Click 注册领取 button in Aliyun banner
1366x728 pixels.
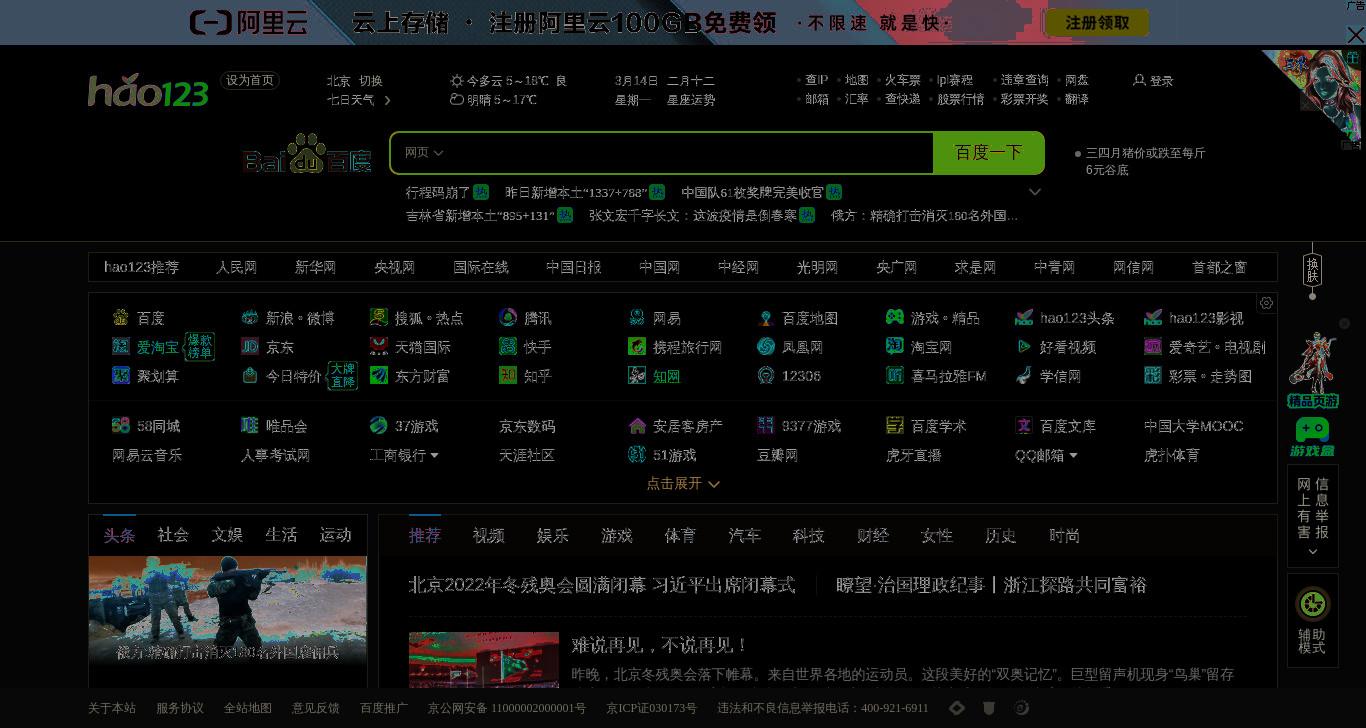coord(1097,22)
